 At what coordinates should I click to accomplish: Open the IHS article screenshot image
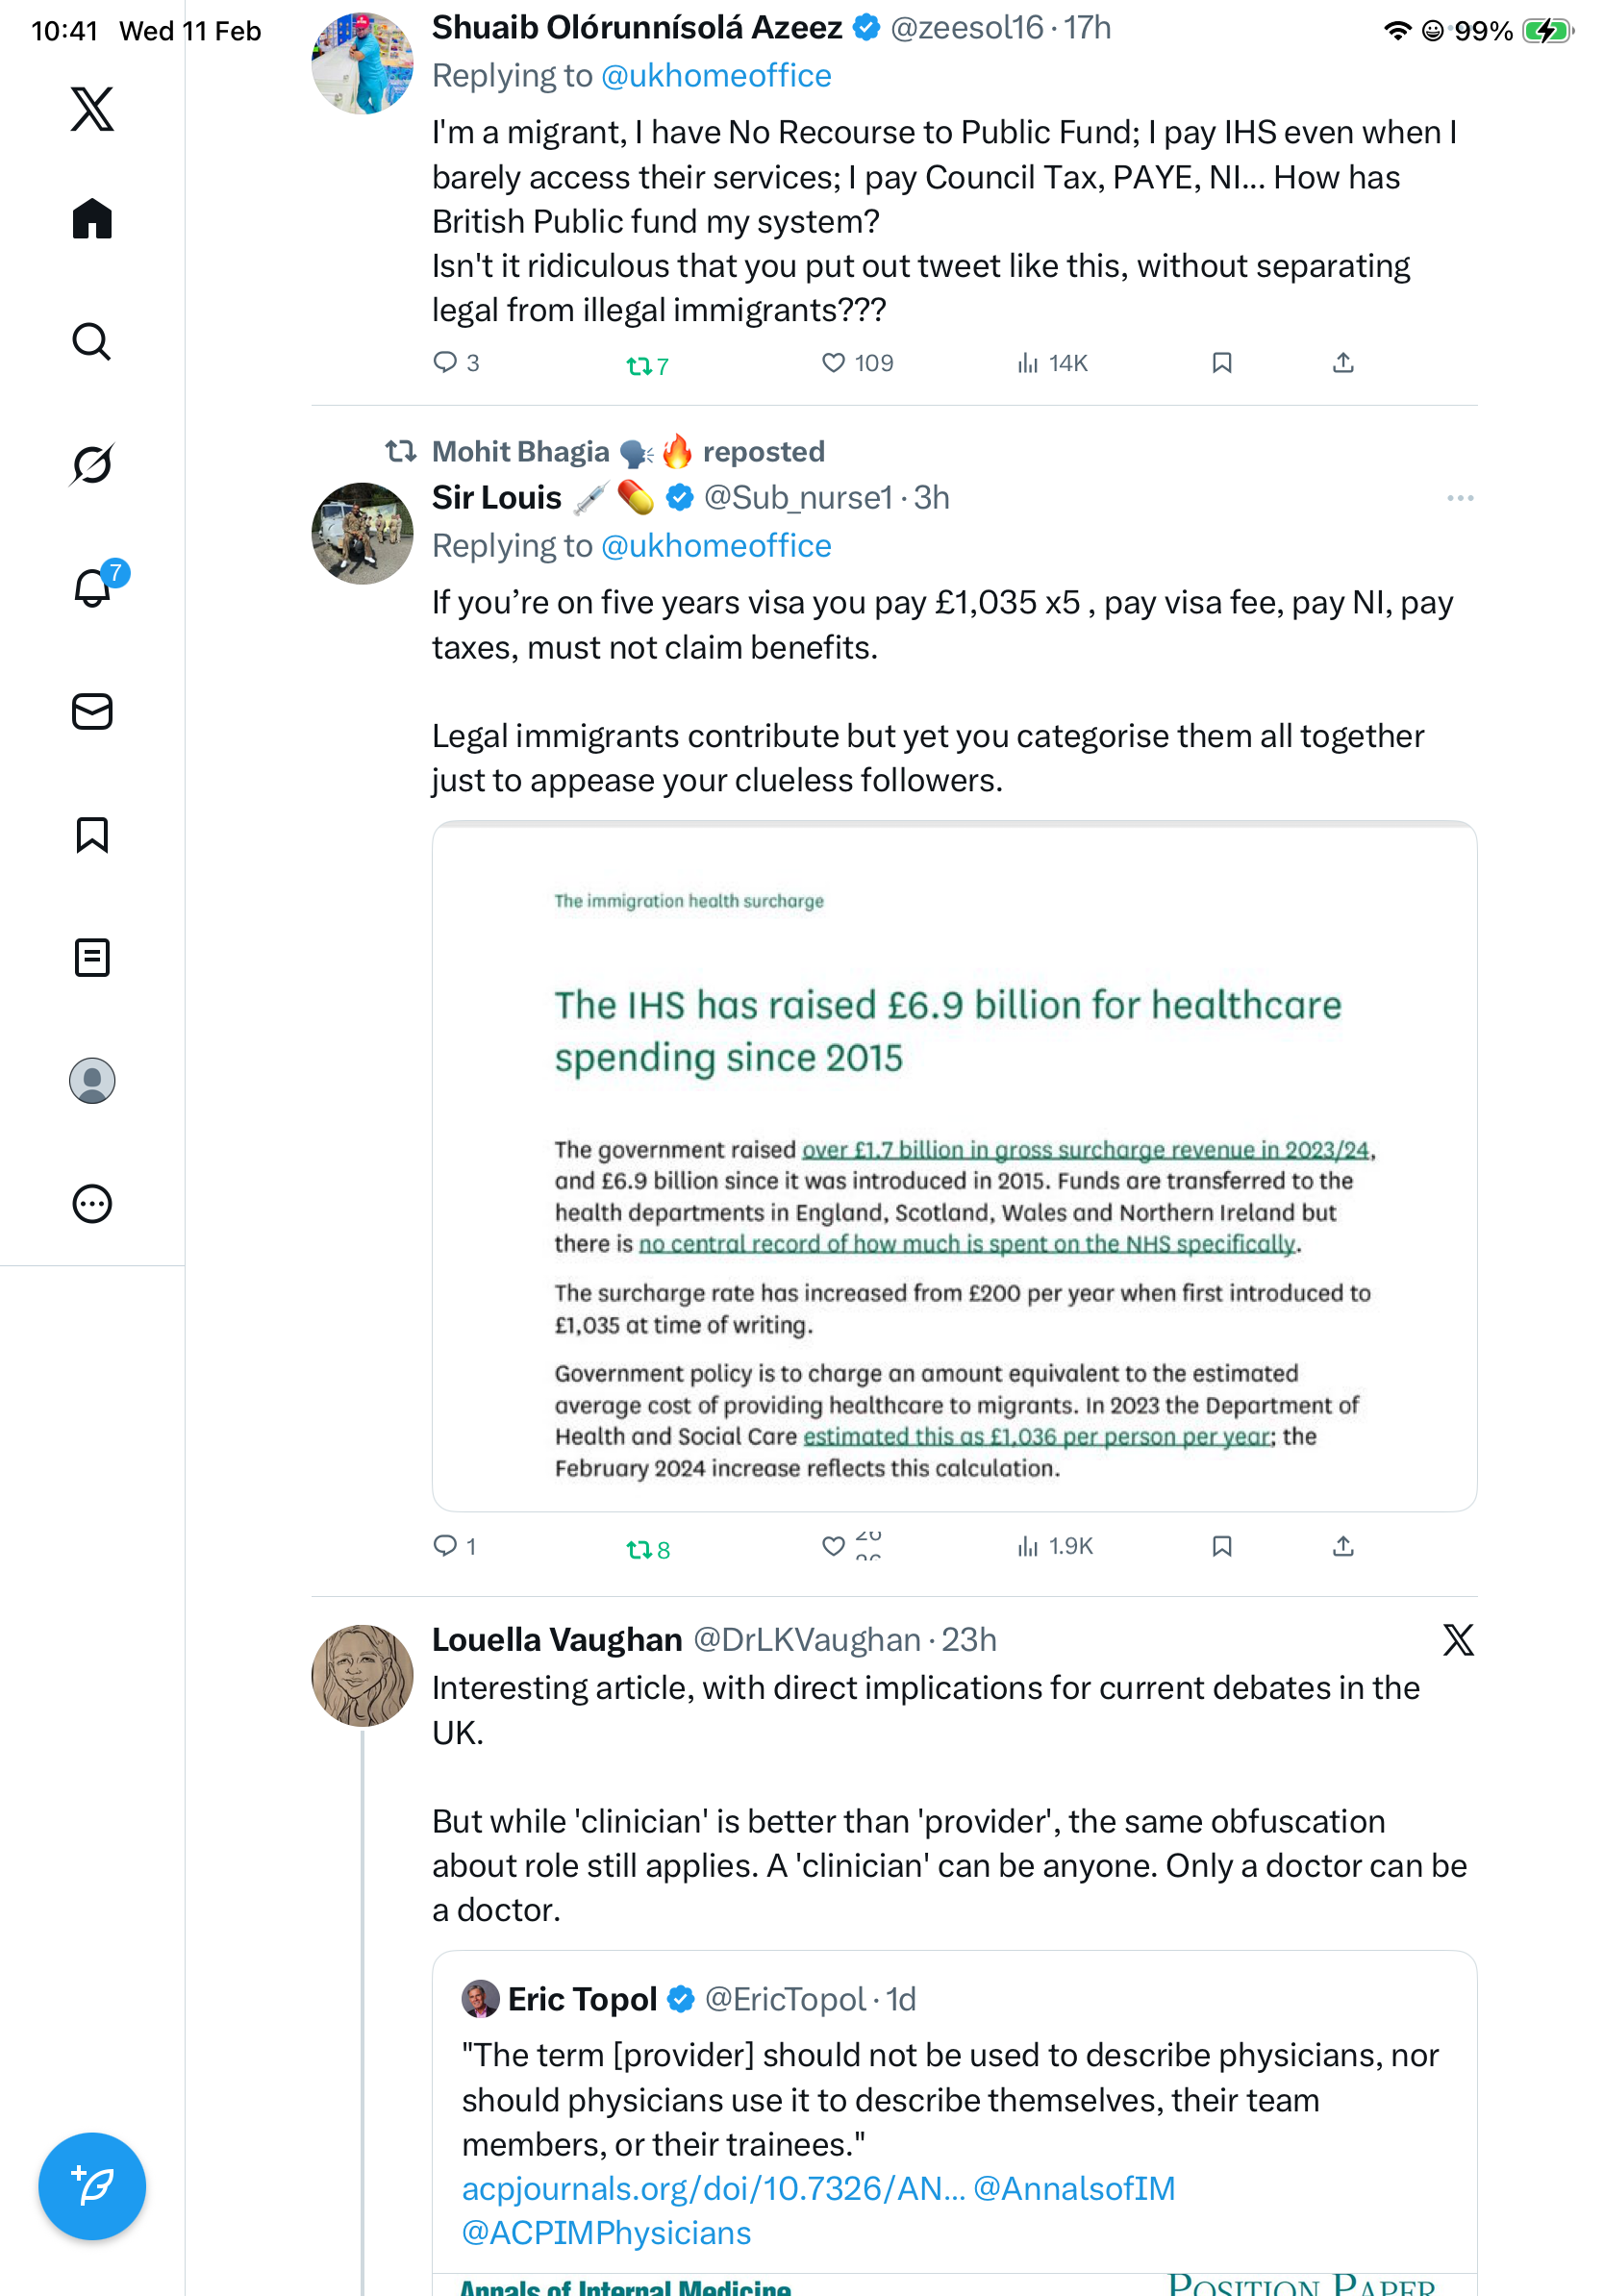coord(954,1165)
